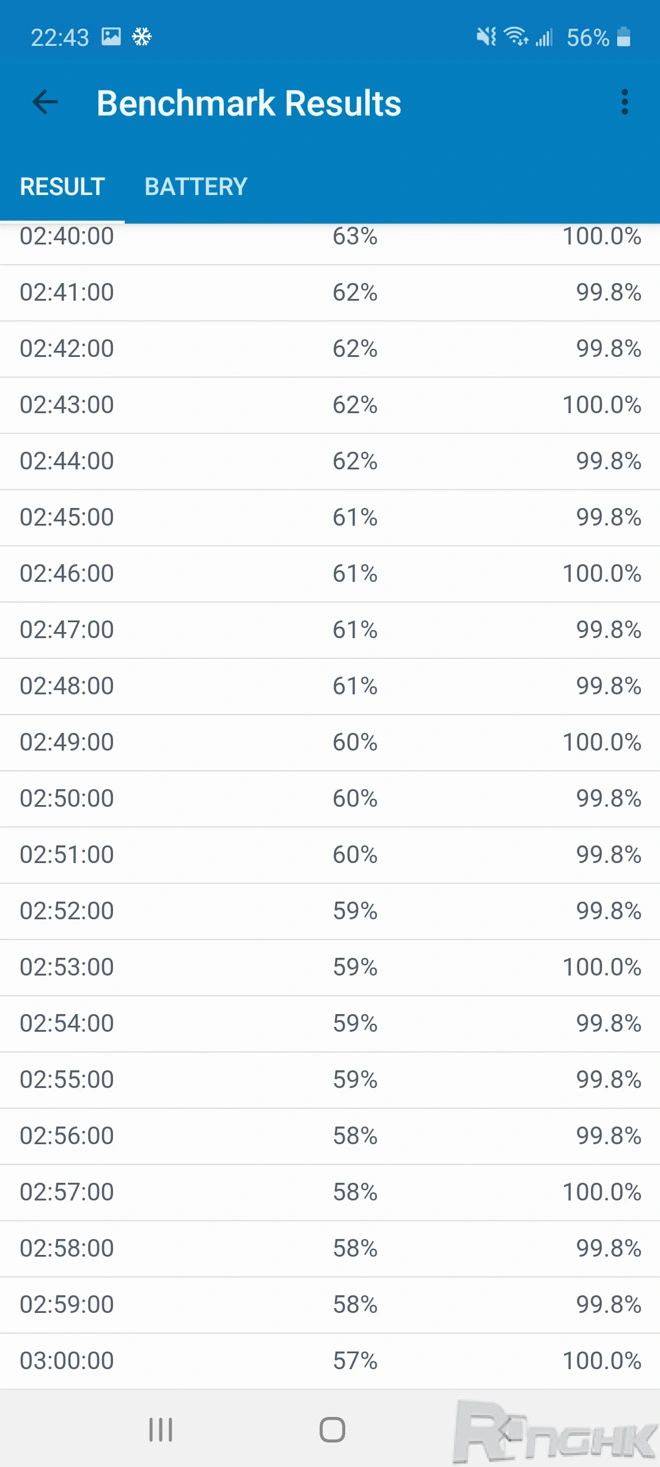Tap the 22:43 clock in status bar
The image size is (660, 1467).
coord(60,38)
